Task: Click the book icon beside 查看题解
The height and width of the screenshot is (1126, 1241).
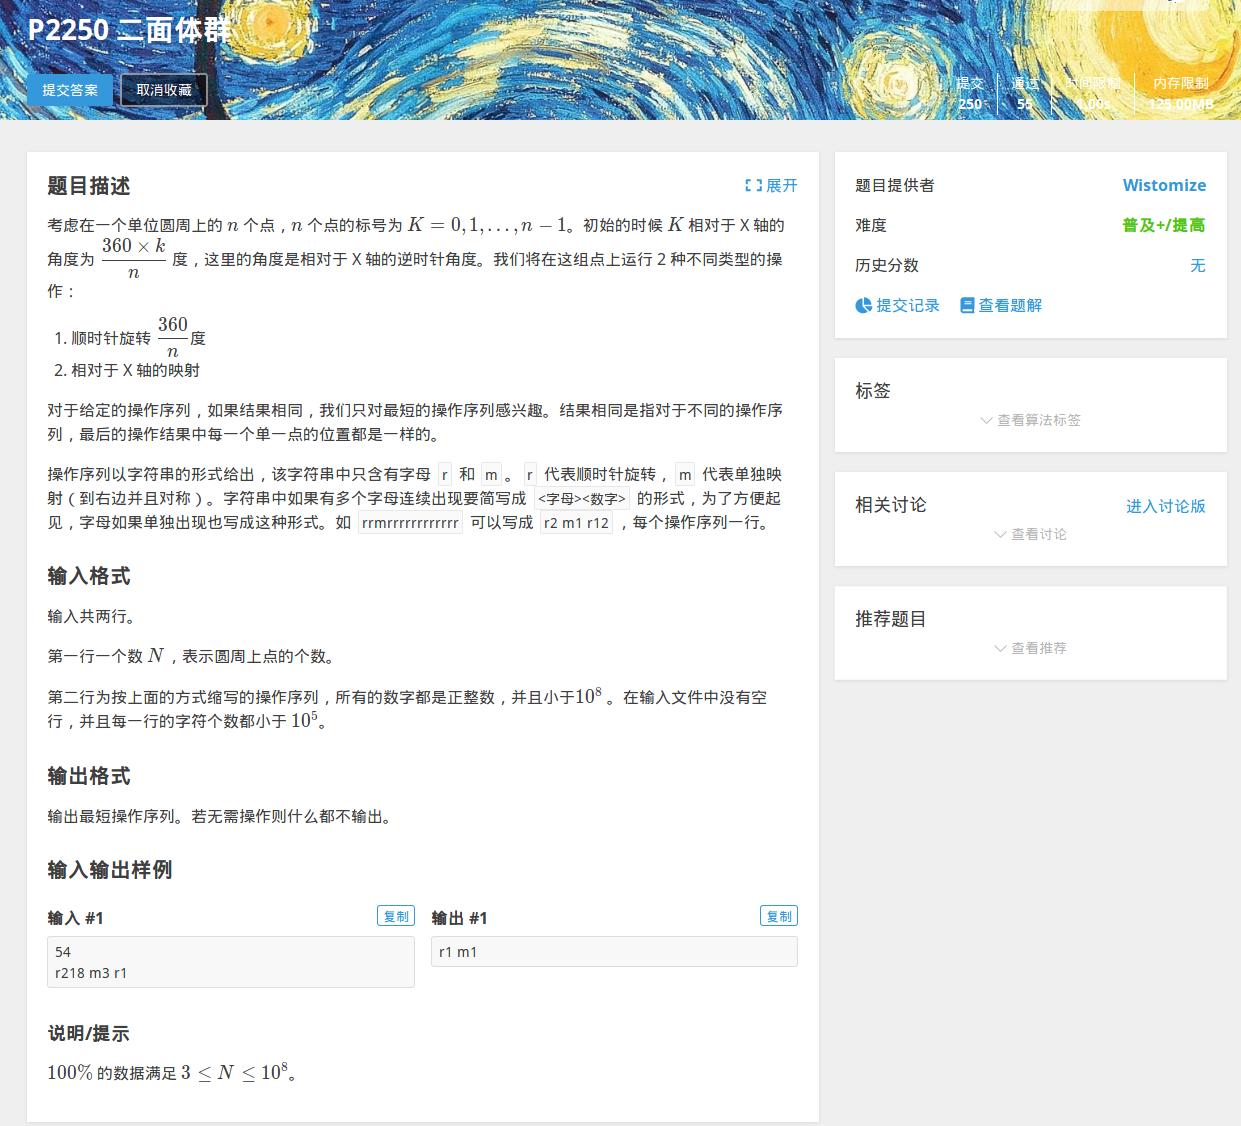Action: tap(967, 305)
